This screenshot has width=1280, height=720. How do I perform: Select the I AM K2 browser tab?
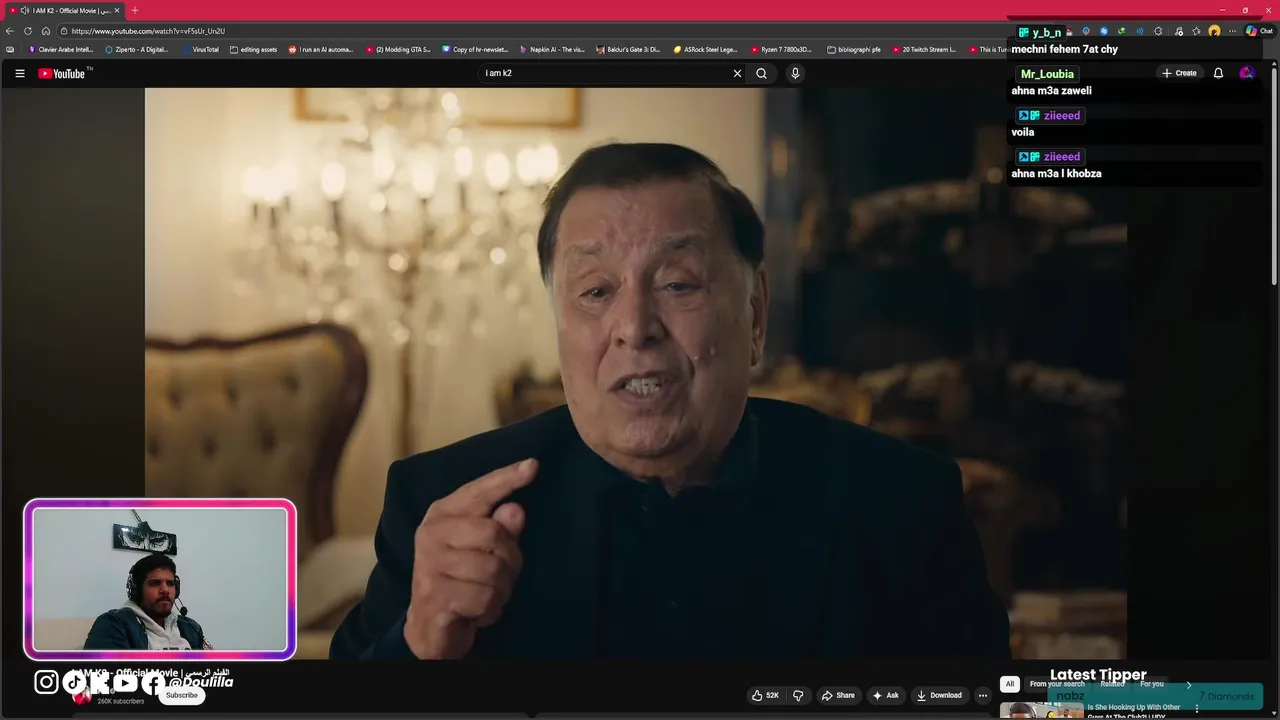click(65, 10)
